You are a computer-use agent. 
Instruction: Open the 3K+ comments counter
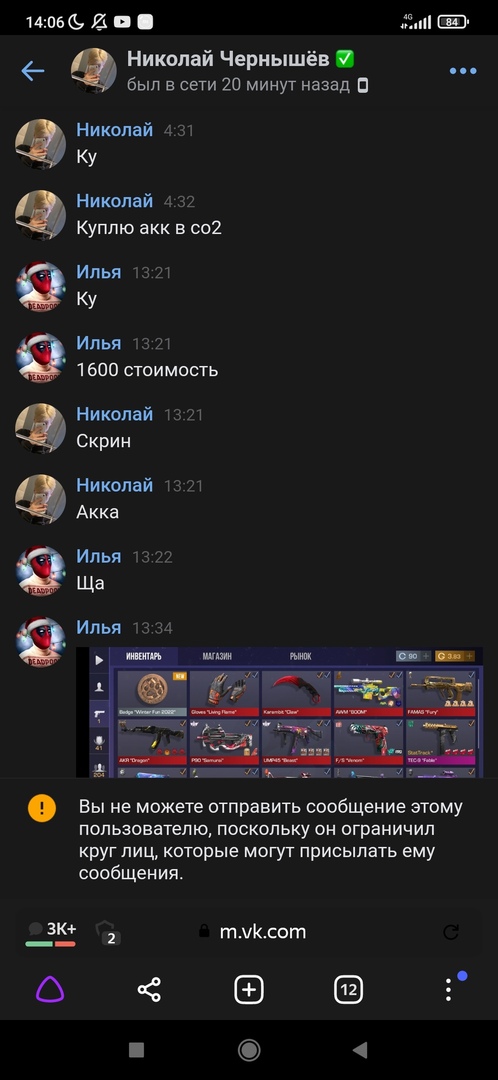click(x=51, y=933)
